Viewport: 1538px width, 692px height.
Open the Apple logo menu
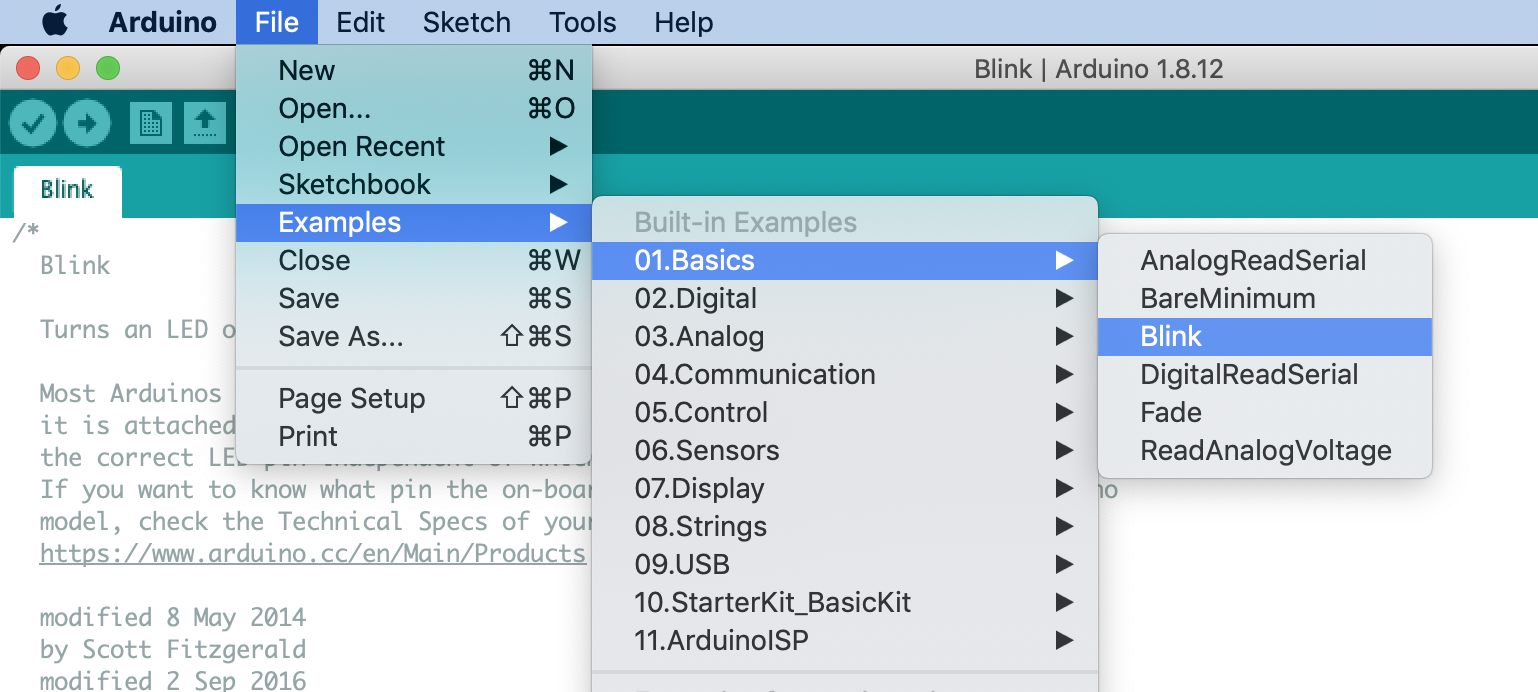point(55,22)
